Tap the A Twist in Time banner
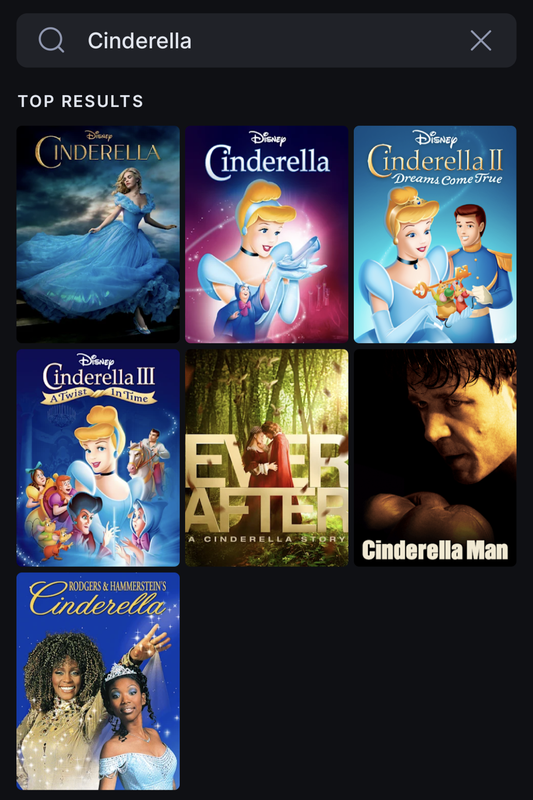The image size is (533, 800). [98, 395]
